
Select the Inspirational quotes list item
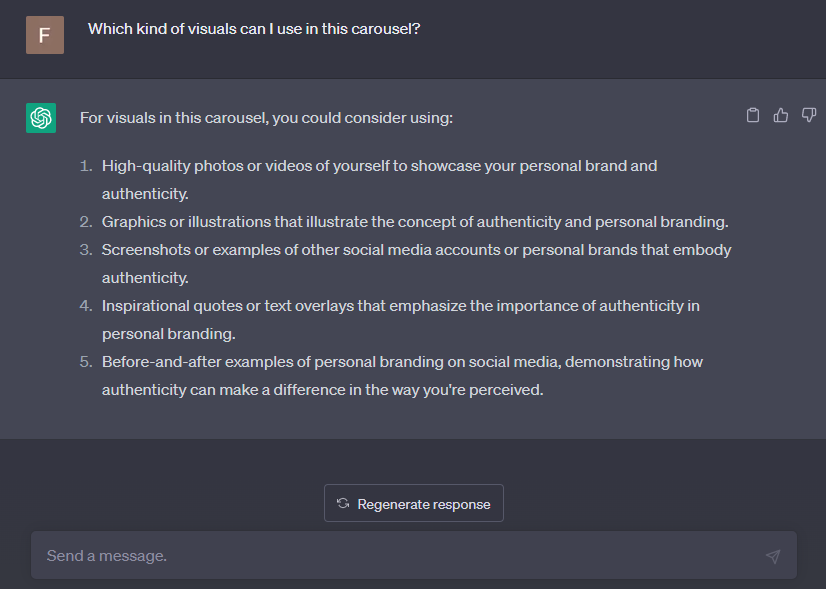(x=400, y=306)
